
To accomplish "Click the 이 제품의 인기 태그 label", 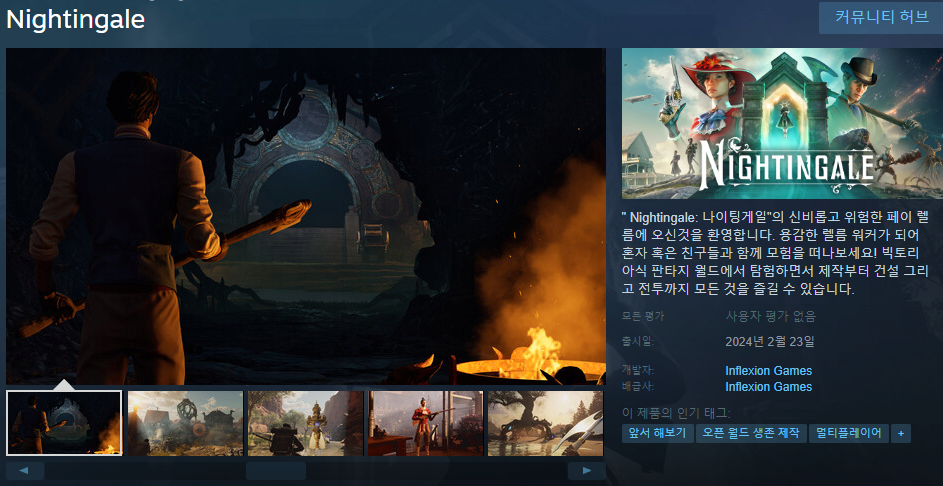I will point(677,413).
